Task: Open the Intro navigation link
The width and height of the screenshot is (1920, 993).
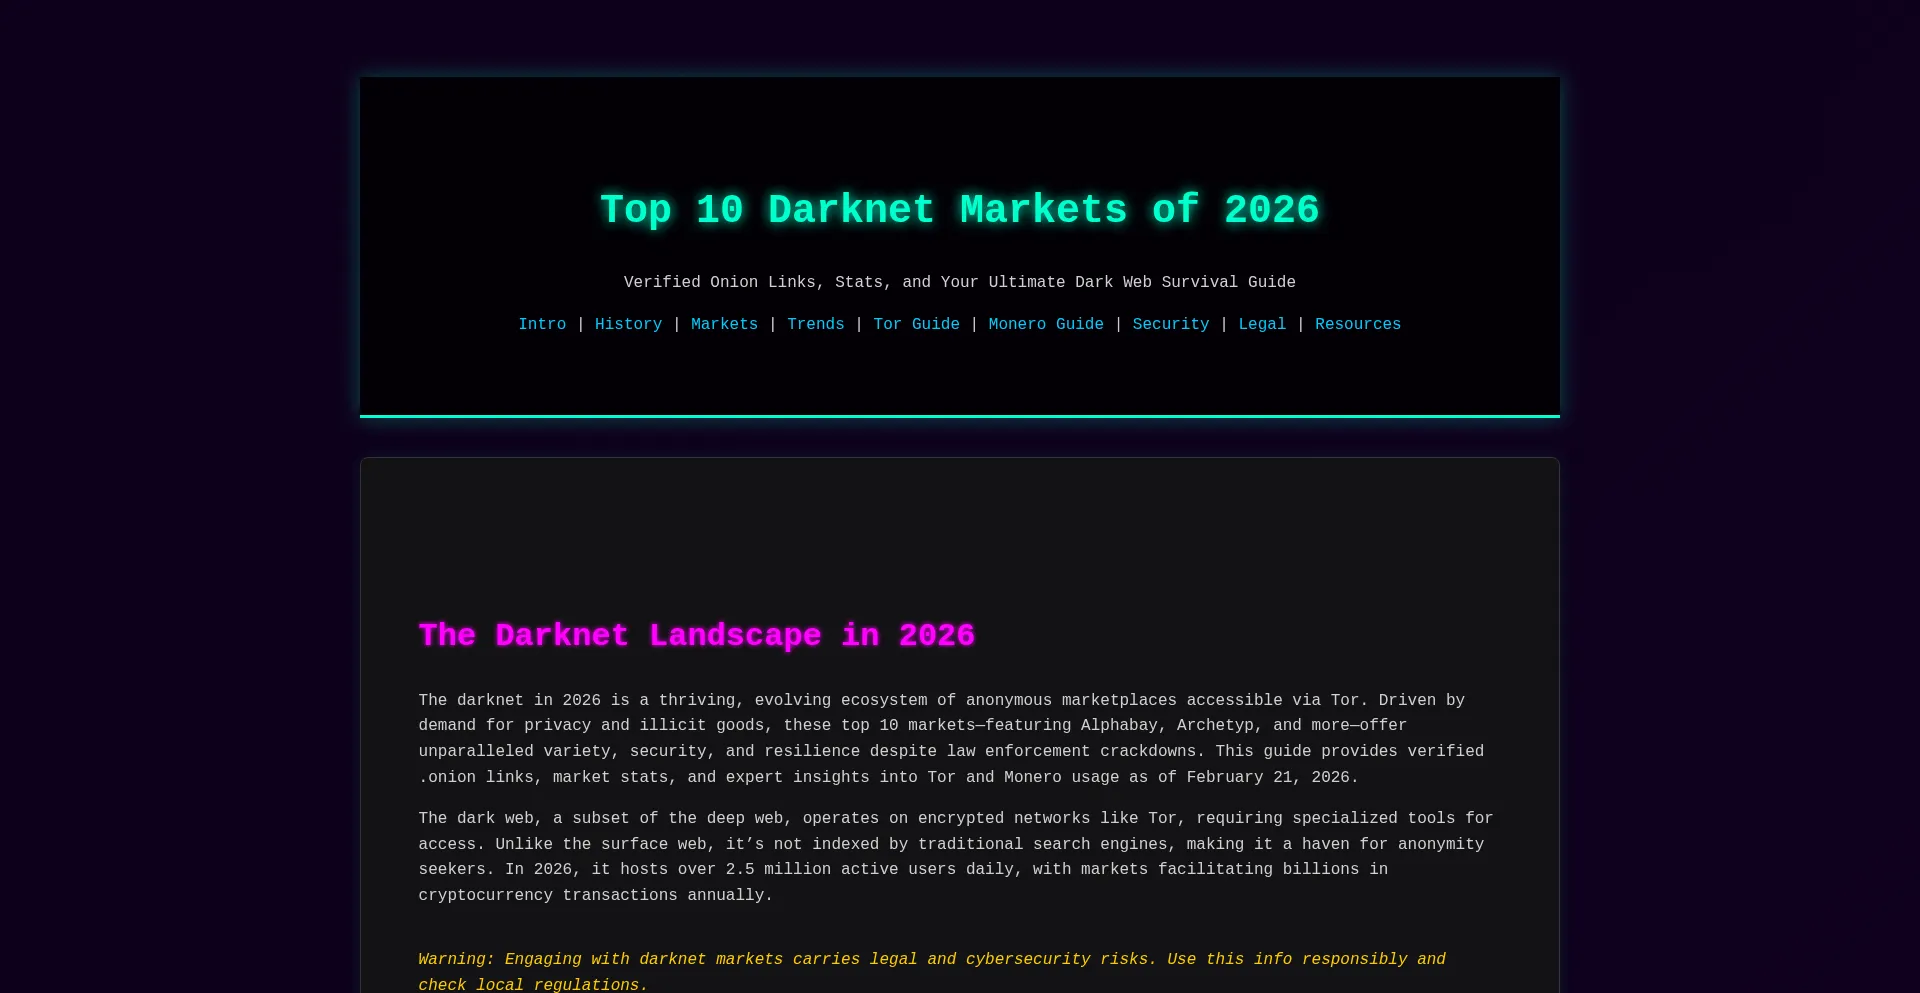Action: pyautogui.click(x=542, y=324)
